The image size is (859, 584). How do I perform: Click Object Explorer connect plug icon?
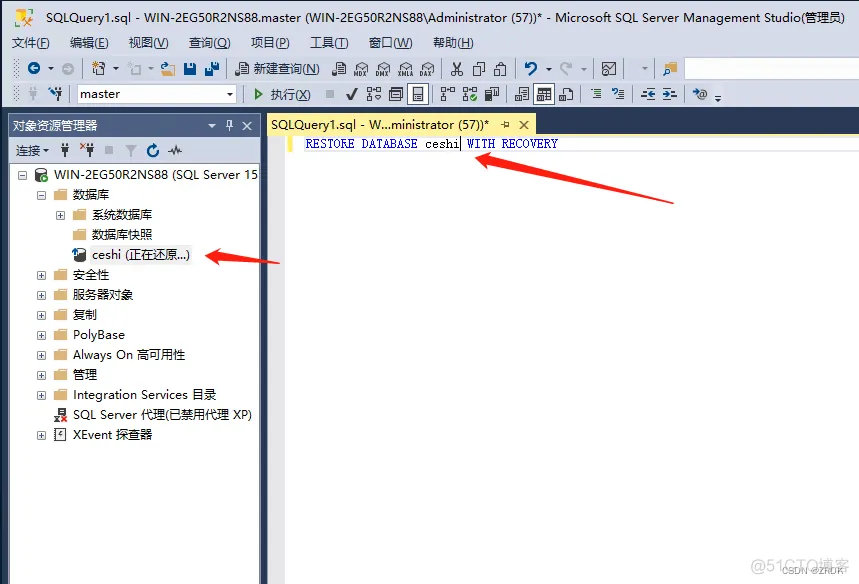pos(65,150)
